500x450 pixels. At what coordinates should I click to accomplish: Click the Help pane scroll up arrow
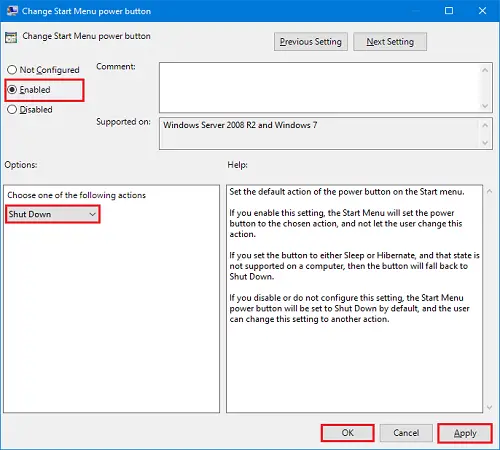(489, 191)
